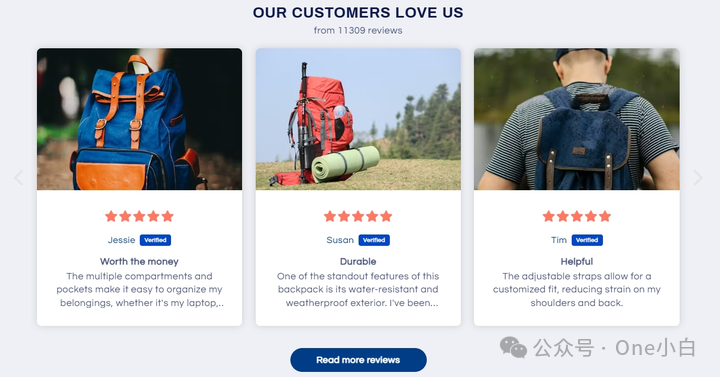Viewport: 720px width, 377px height.
Task: Open the 'Helpful' review title
Action: pos(577,261)
